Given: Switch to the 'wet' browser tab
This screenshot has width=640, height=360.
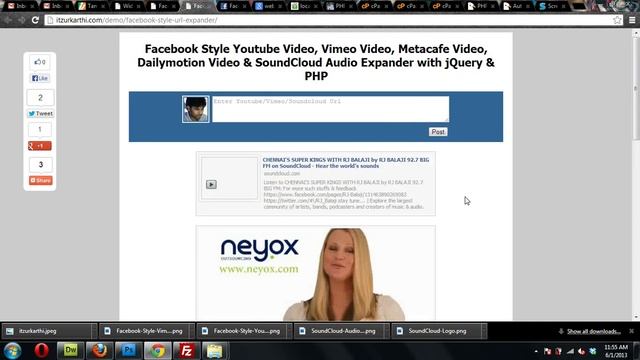Looking at the screenshot, I should 269,6.
